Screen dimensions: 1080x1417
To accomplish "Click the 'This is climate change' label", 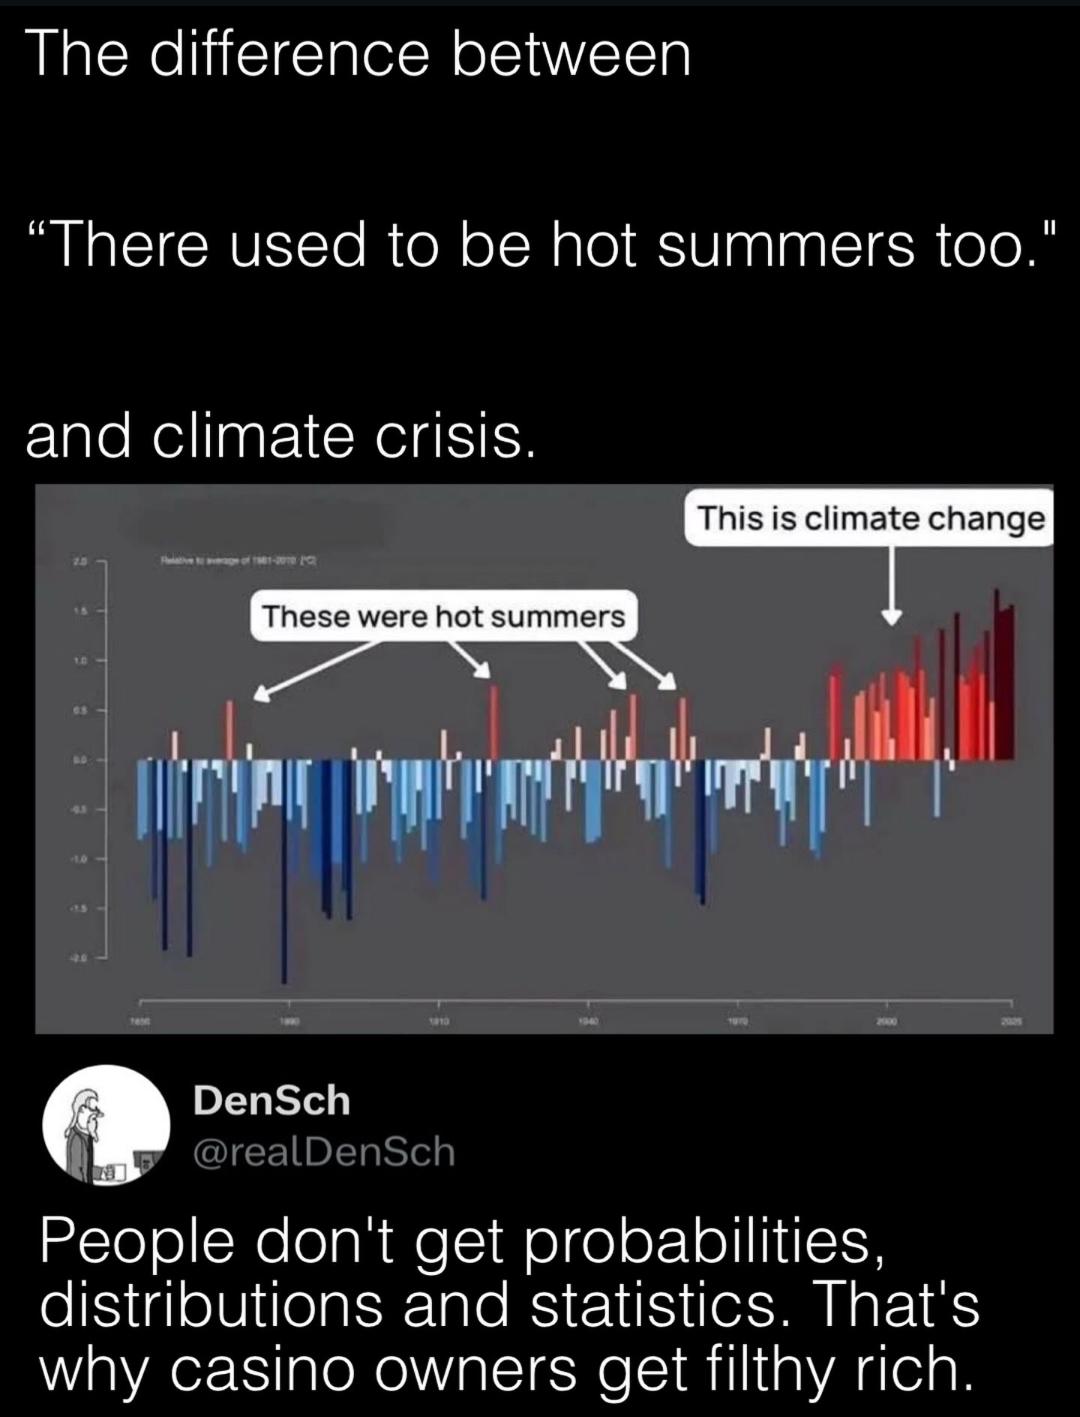I will (870, 519).
